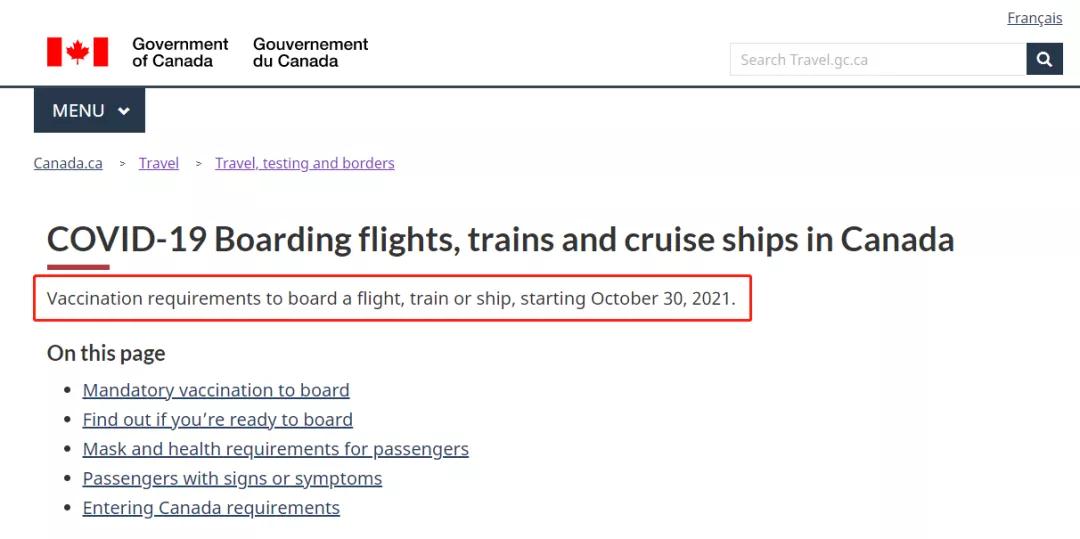Image resolution: width=1080 pixels, height=539 pixels.
Task: Go to Passengers with signs or symptoms
Action: coord(232,478)
